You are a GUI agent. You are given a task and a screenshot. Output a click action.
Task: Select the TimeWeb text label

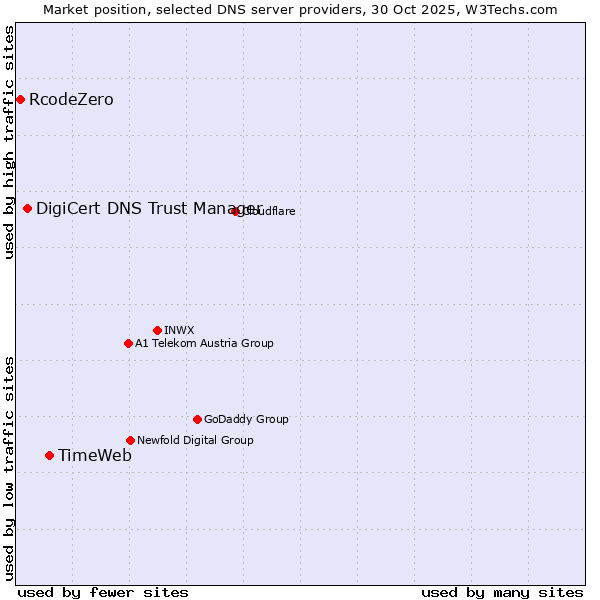tap(94, 455)
